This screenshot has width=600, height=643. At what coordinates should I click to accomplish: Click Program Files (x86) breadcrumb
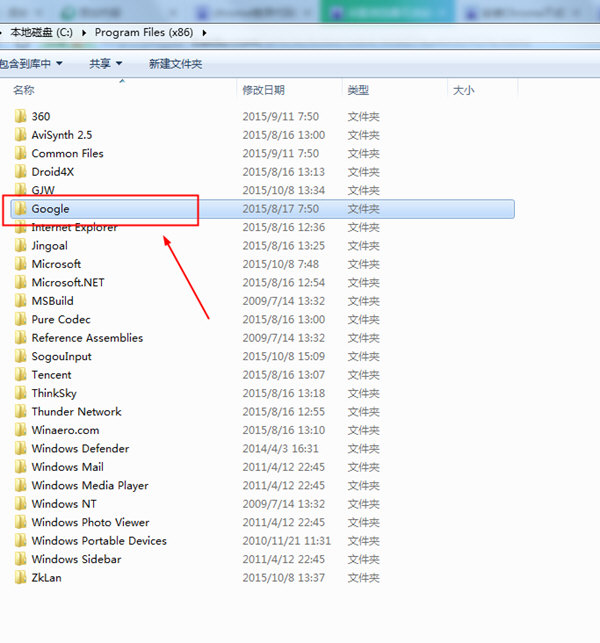144,32
